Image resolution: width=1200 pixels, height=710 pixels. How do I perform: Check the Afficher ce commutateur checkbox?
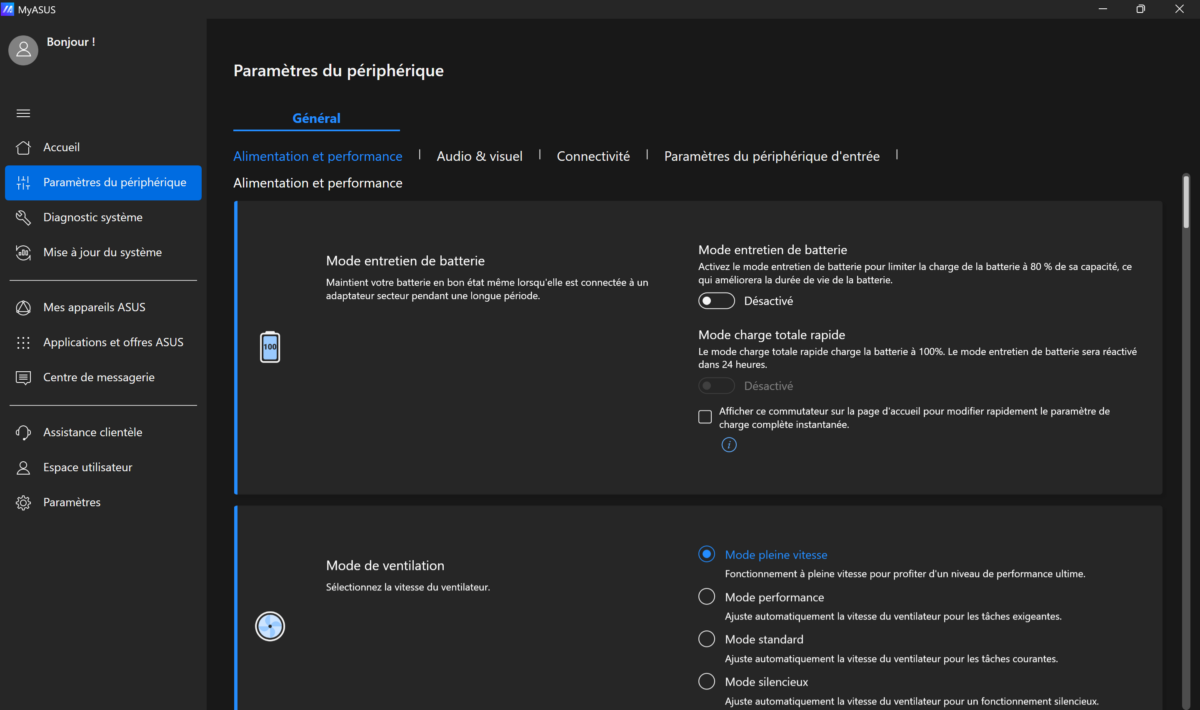(705, 417)
